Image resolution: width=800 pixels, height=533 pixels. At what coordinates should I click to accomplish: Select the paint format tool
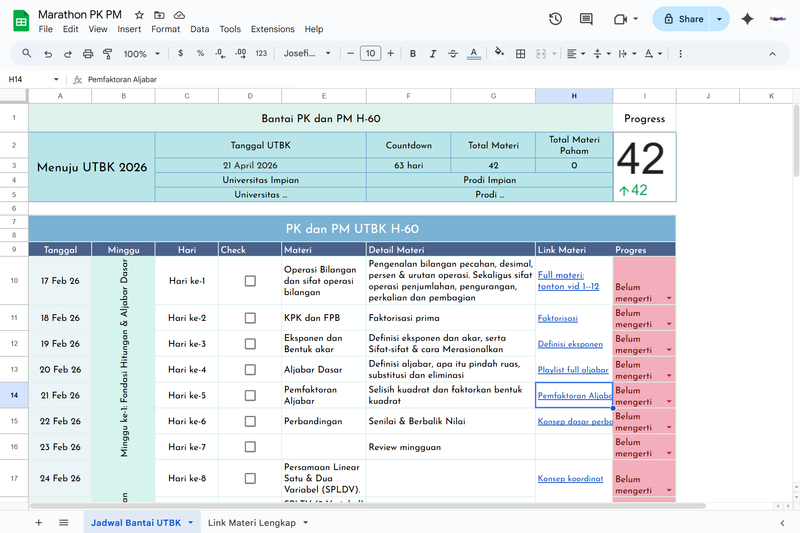point(108,53)
